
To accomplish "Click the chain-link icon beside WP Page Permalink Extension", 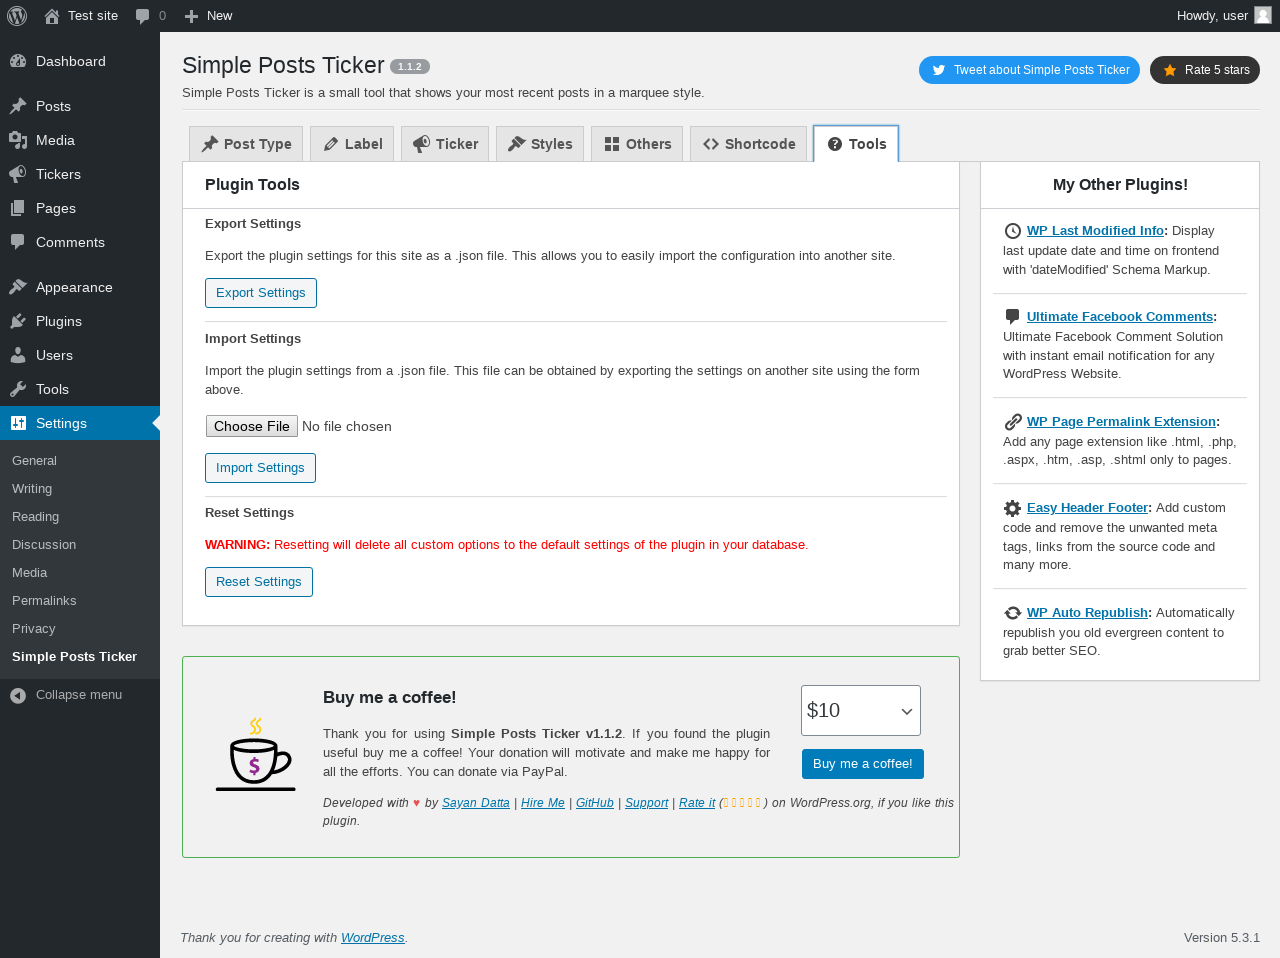I will click(x=1012, y=422).
